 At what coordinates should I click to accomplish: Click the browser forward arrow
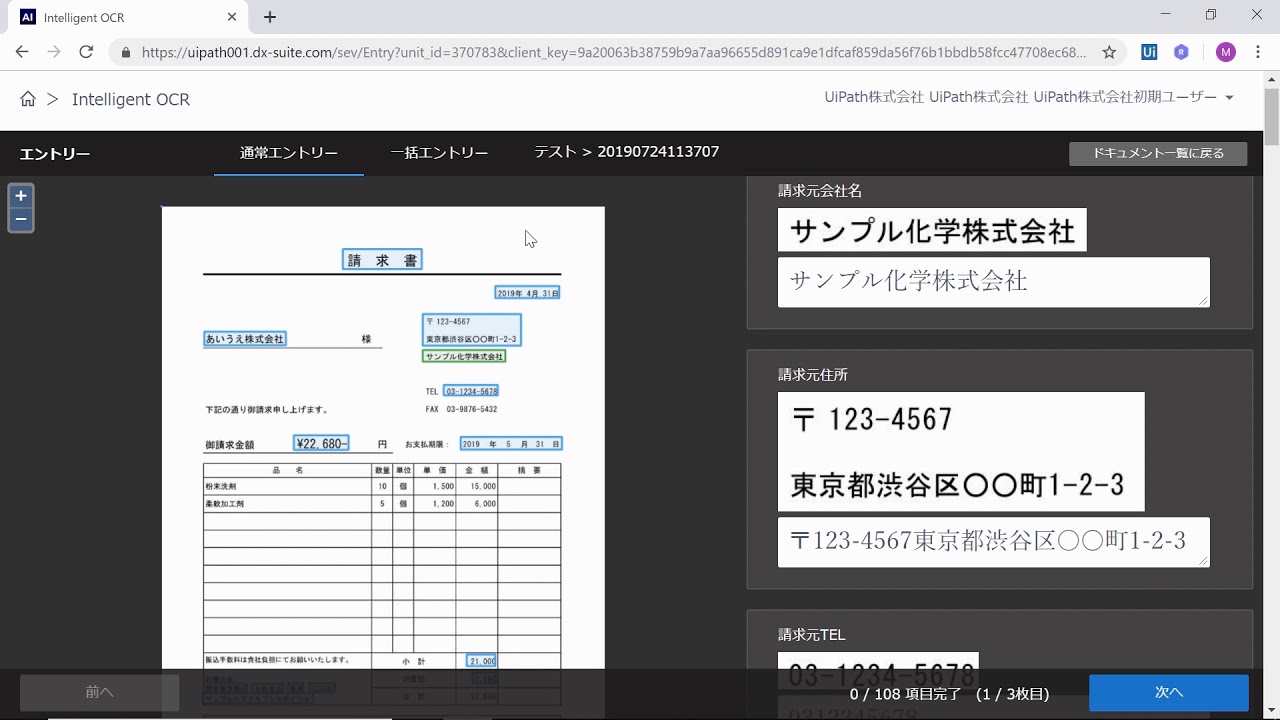[x=54, y=52]
